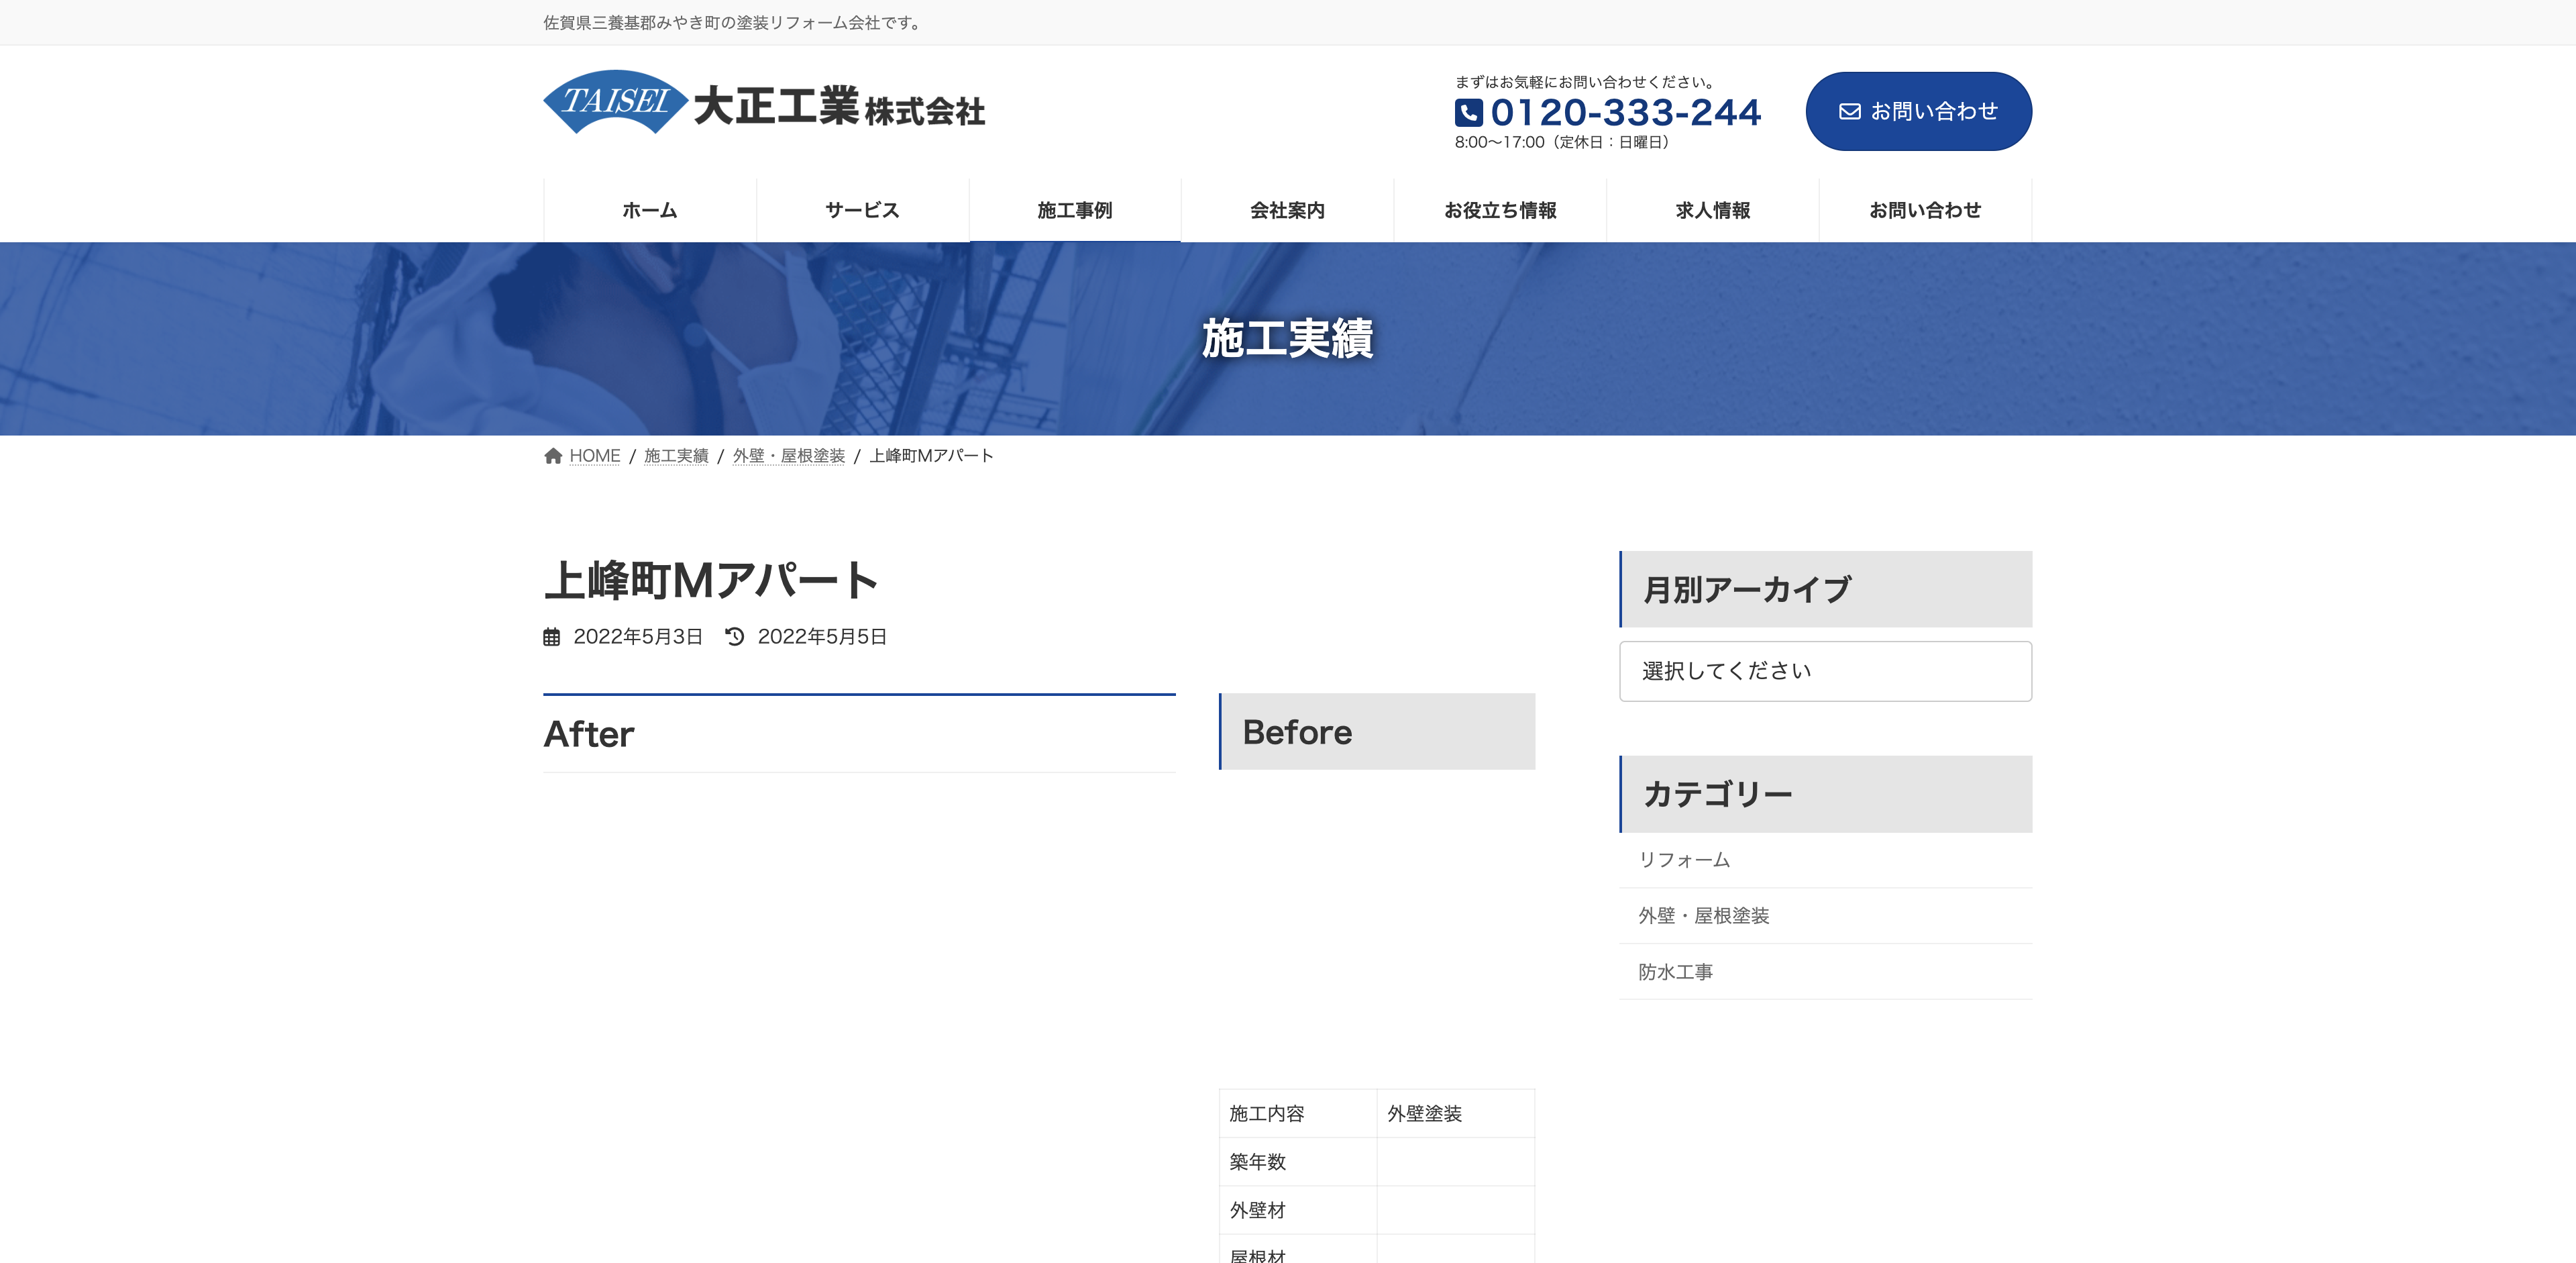This screenshot has width=2576, height=1263.
Task: Click the 外壁材 table cell
Action: [1298, 1210]
